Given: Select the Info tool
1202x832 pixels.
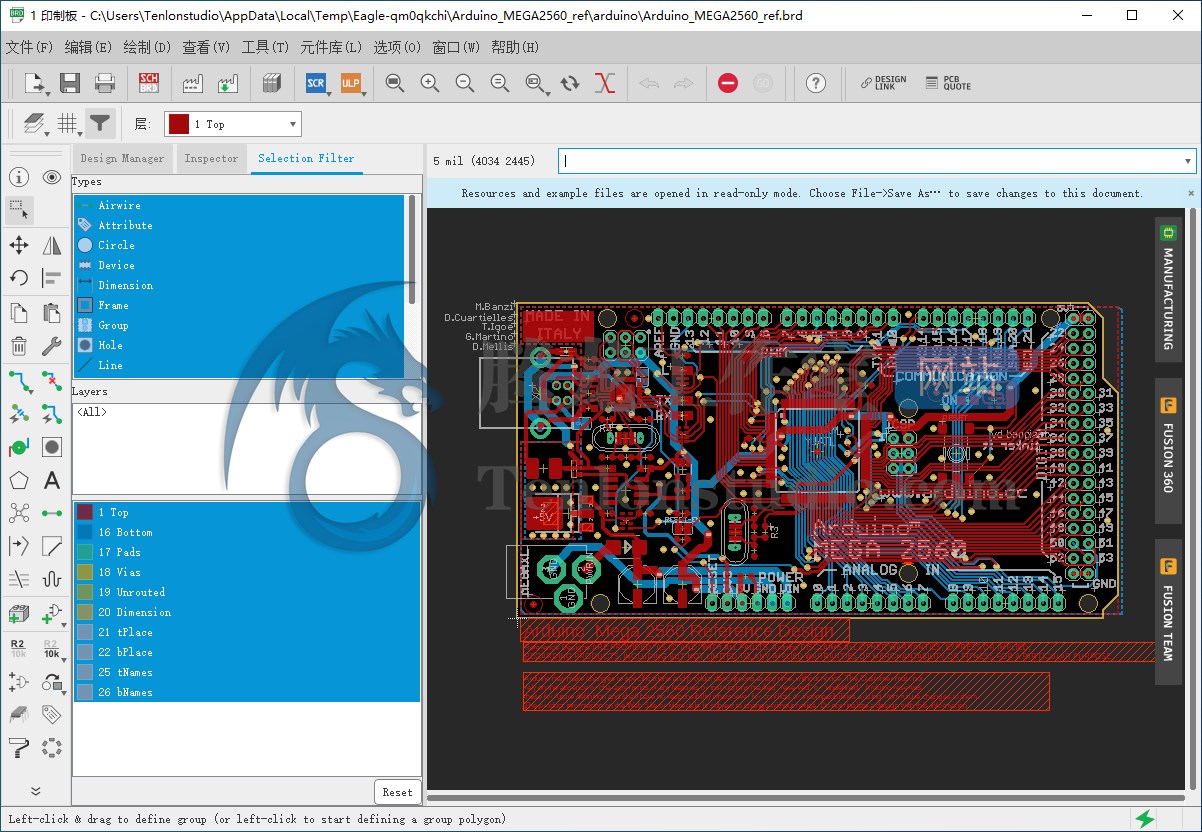Looking at the screenshot, I should click(x=19, y=177).
